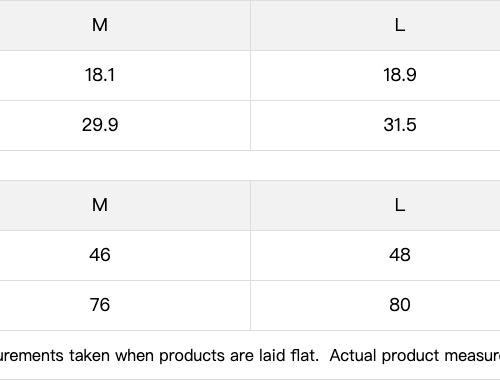
Task: Click the word 'when' in the measurement note
Action: tap(135, 355)
